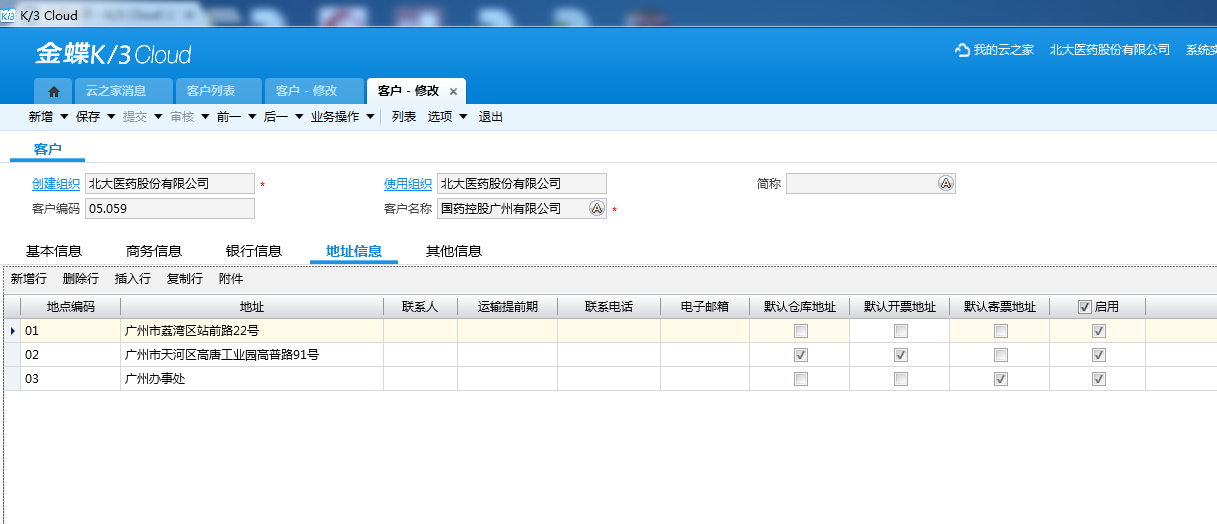Expand the 审核 dropdown arrow
Viewport: 1217px width, 524px height.
pos(205,117)
